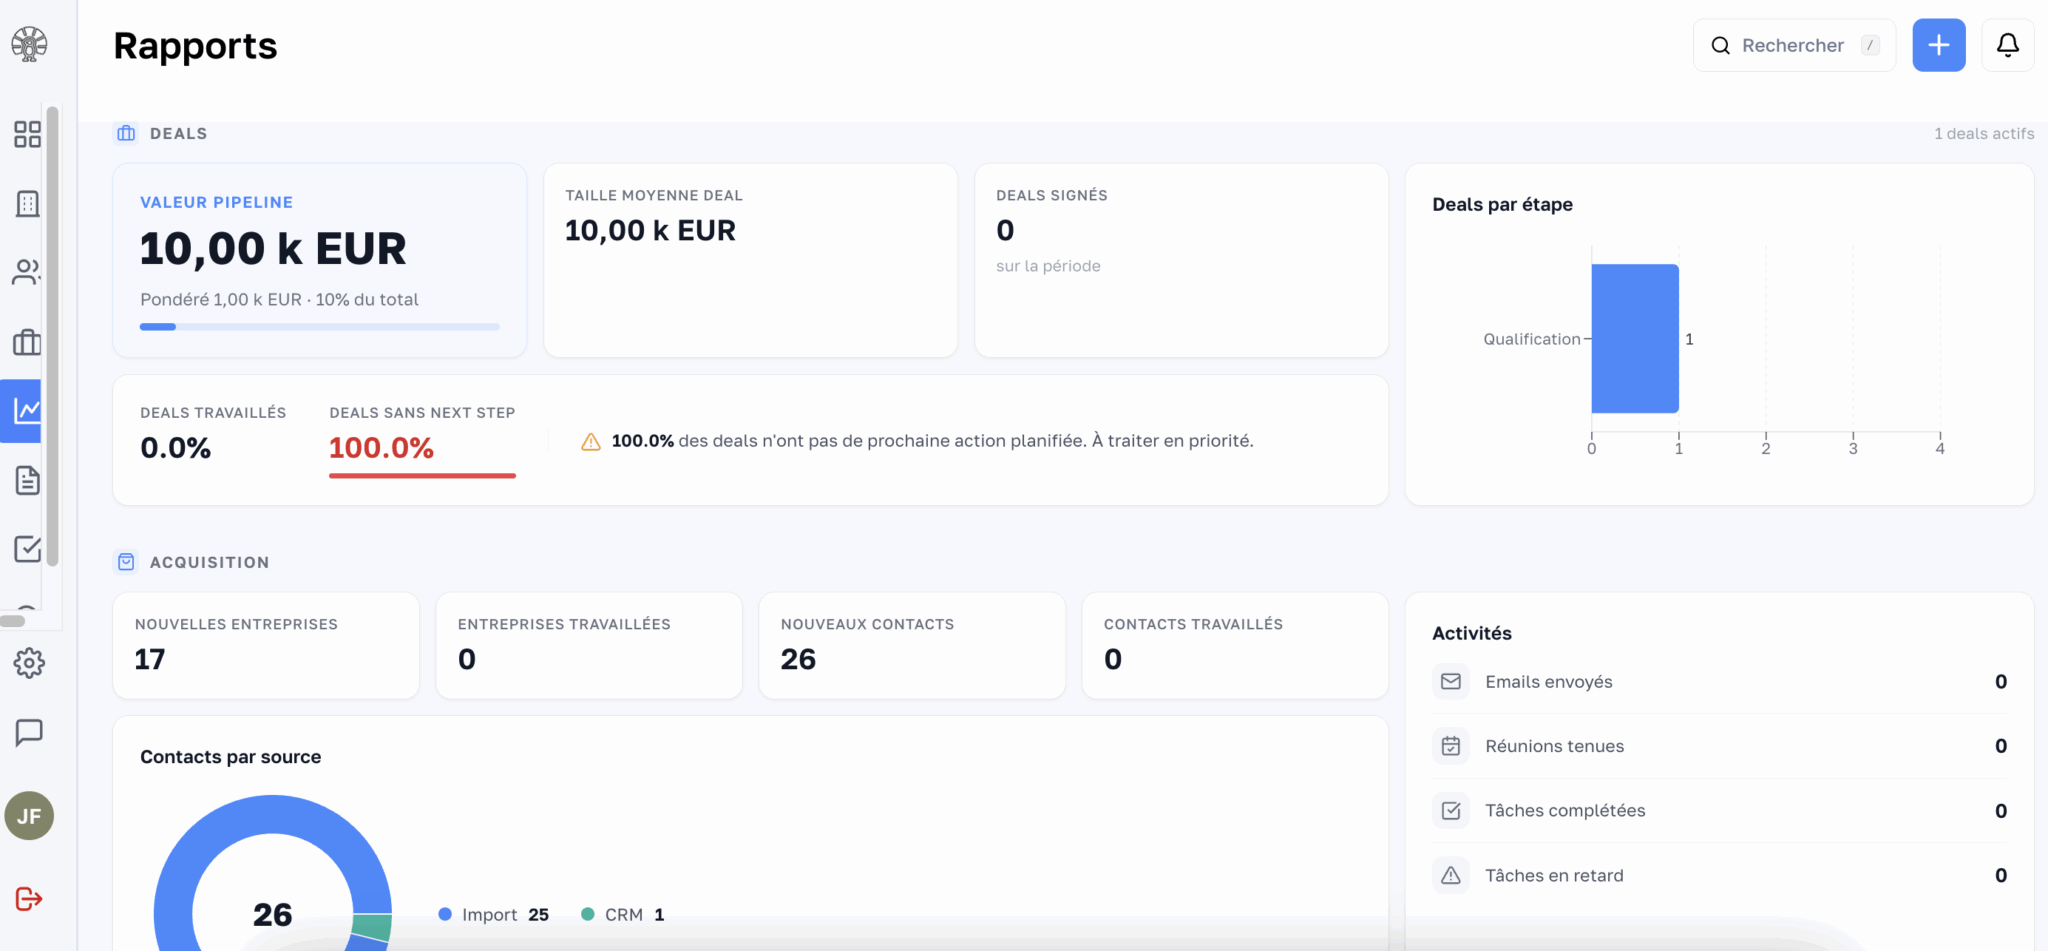This screenshot has height=951, width=2048.
Task: Click the CRM legend green dot
Action: (588, 914)
